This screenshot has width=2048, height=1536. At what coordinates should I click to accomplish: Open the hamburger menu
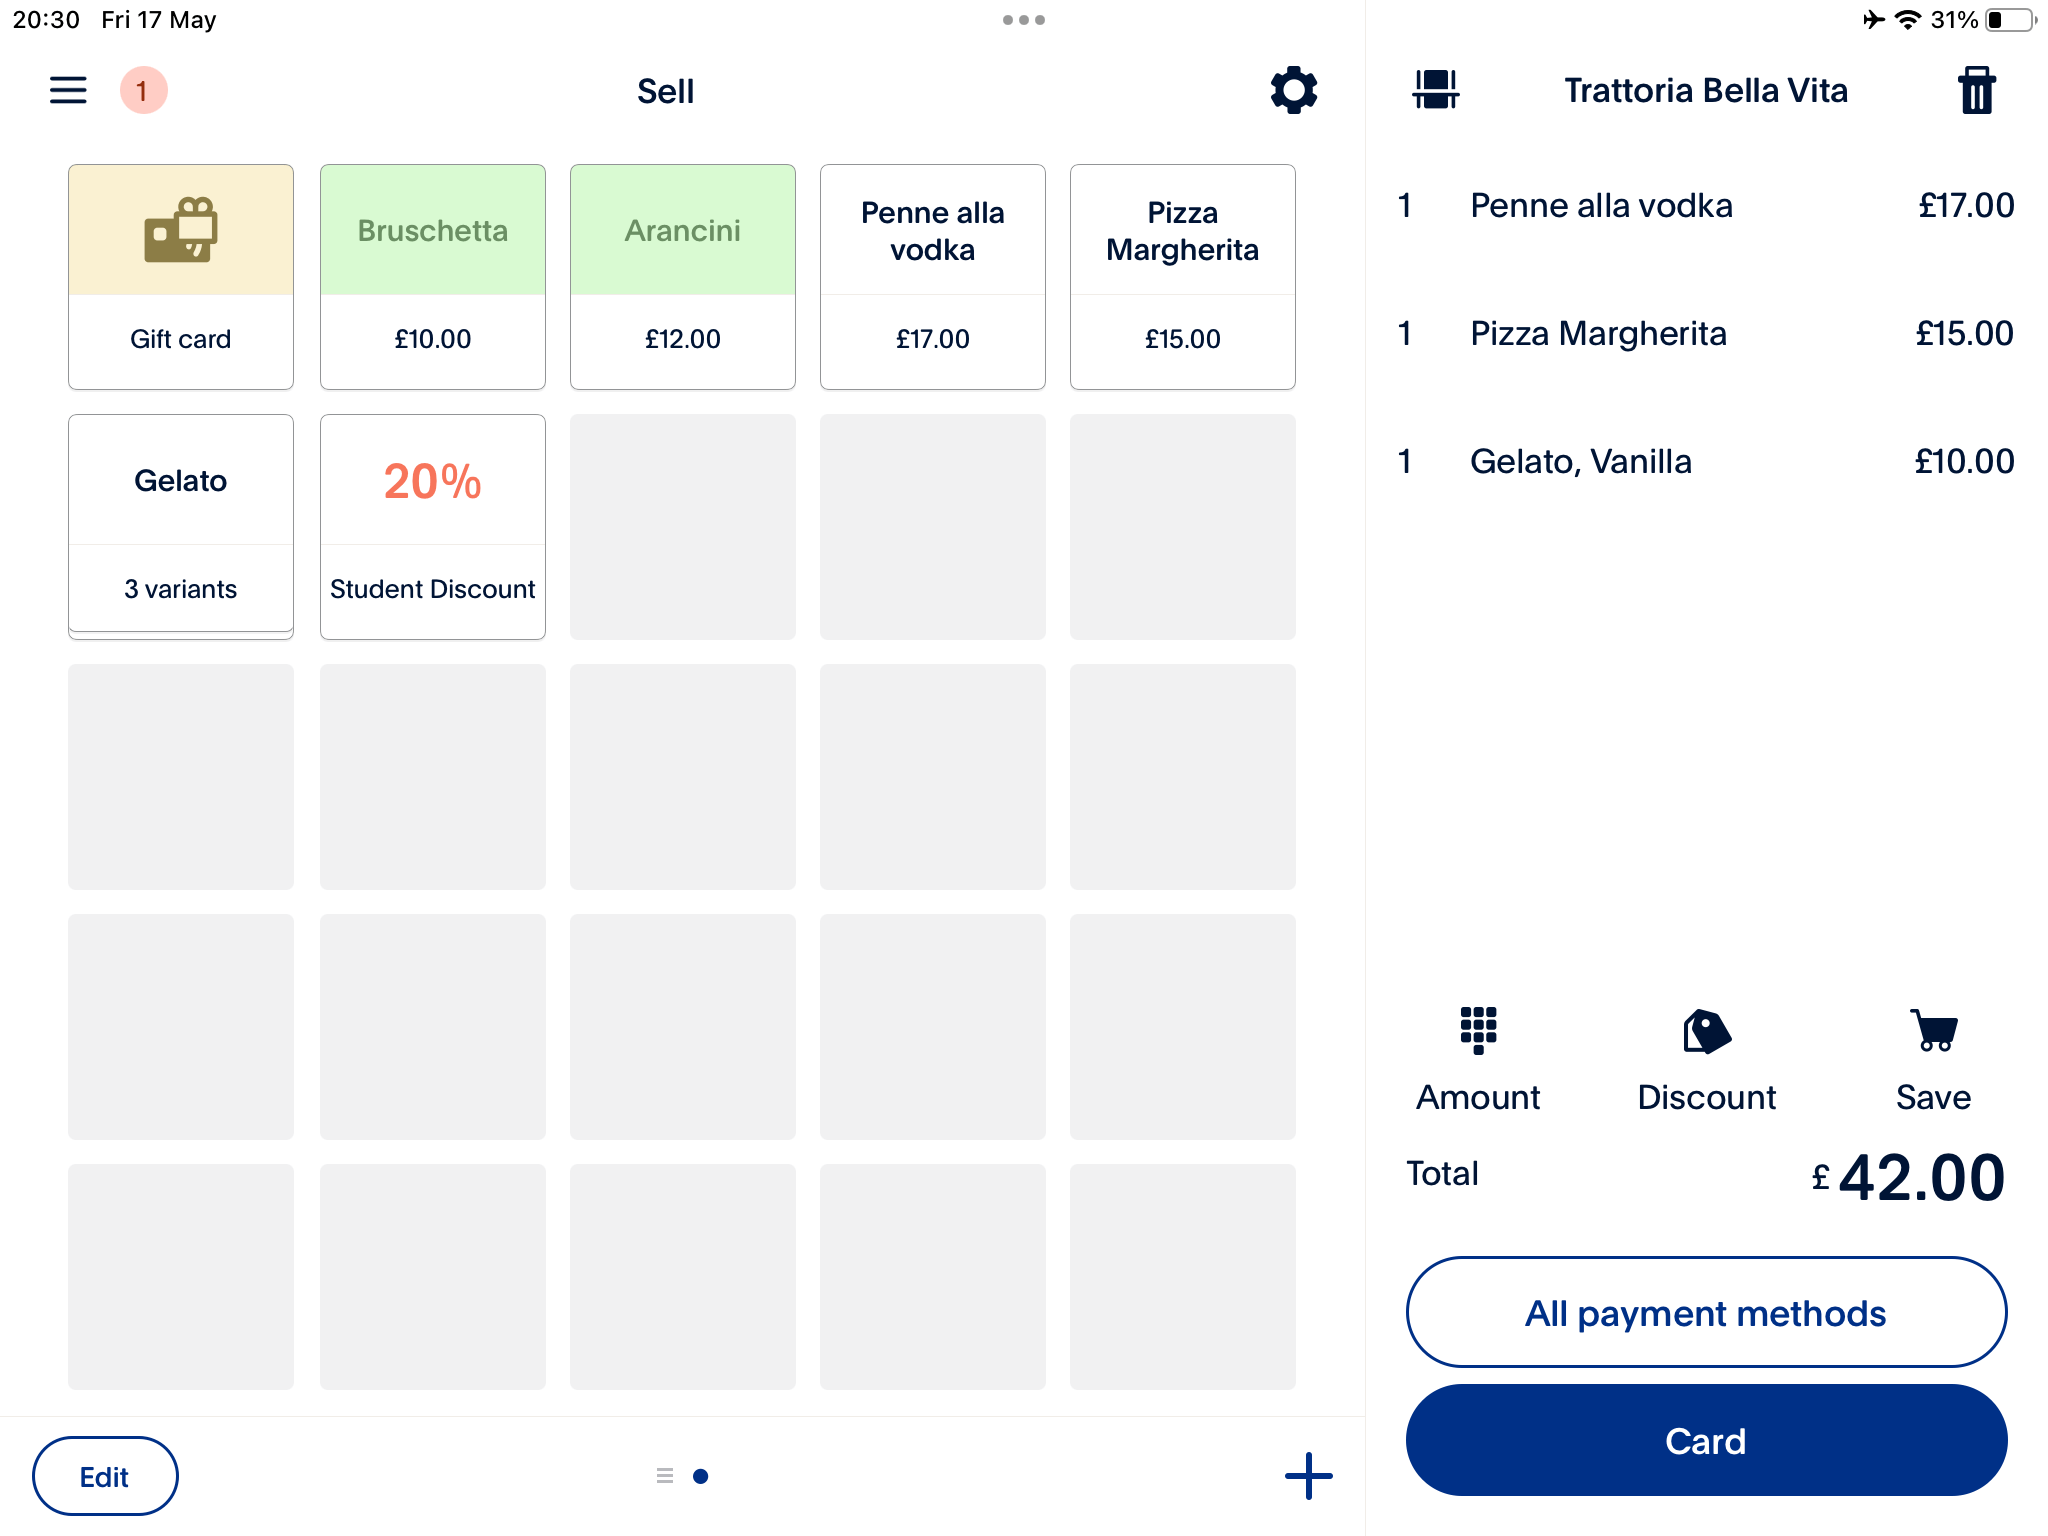pyautogui.click(x=68, y=90)
